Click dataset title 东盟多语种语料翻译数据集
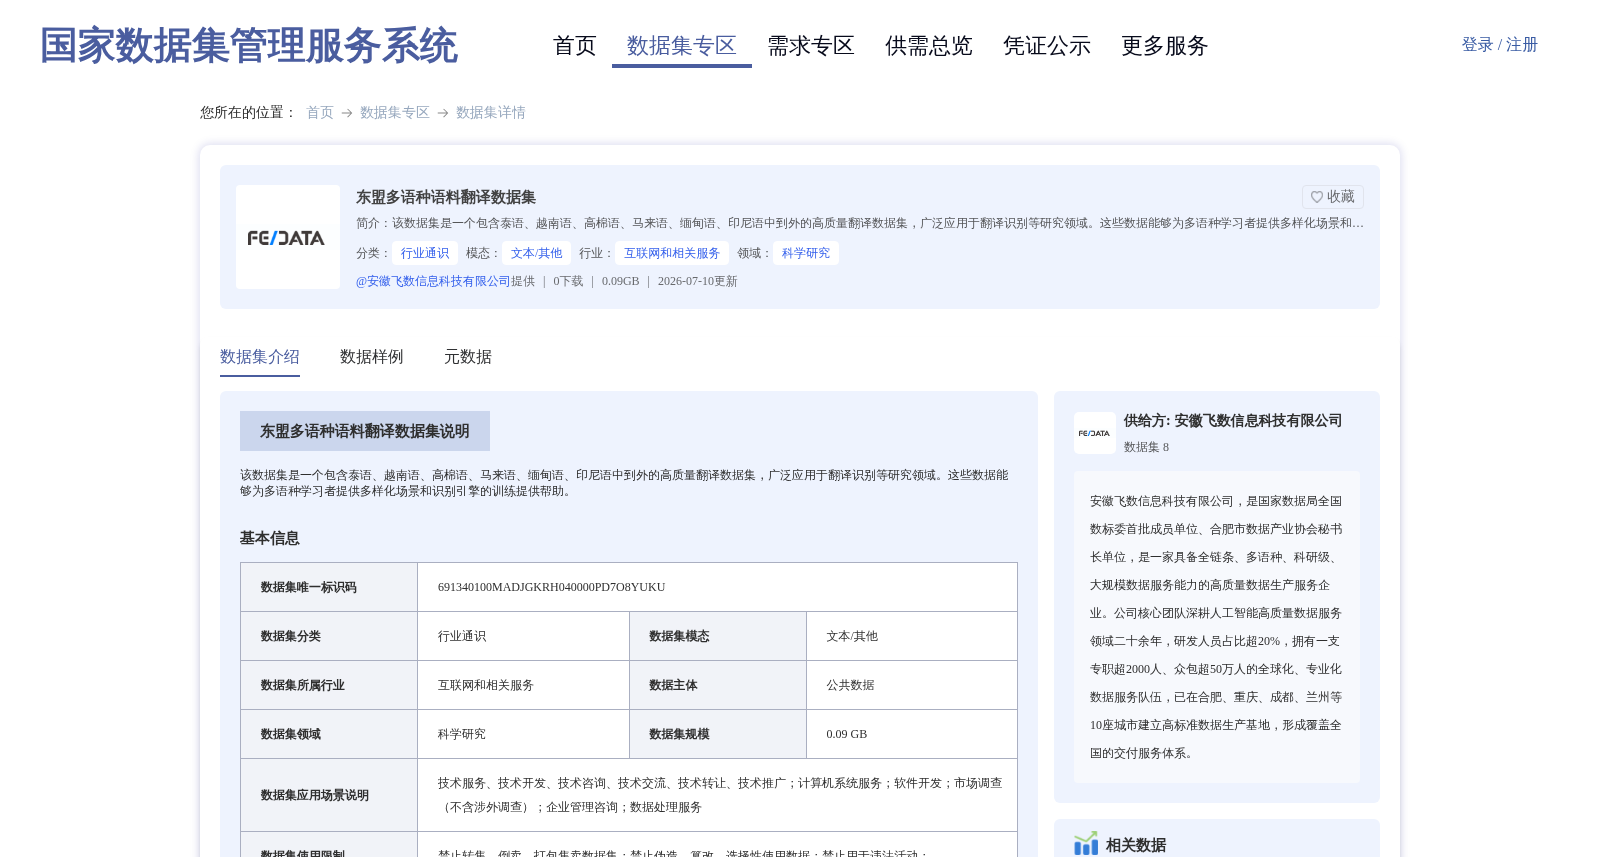Viewport: 1600px width, 857px height. click(x=446, y=197)
